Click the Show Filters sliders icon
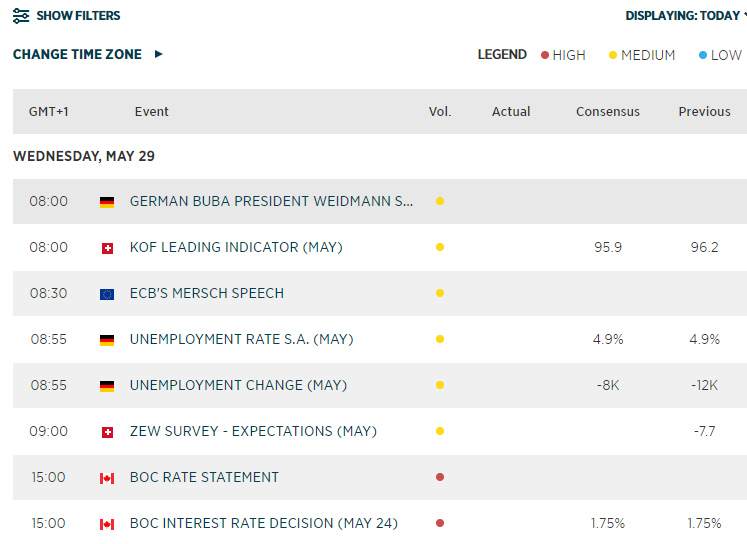The image size is (747, 544). [x=21, y=16]
